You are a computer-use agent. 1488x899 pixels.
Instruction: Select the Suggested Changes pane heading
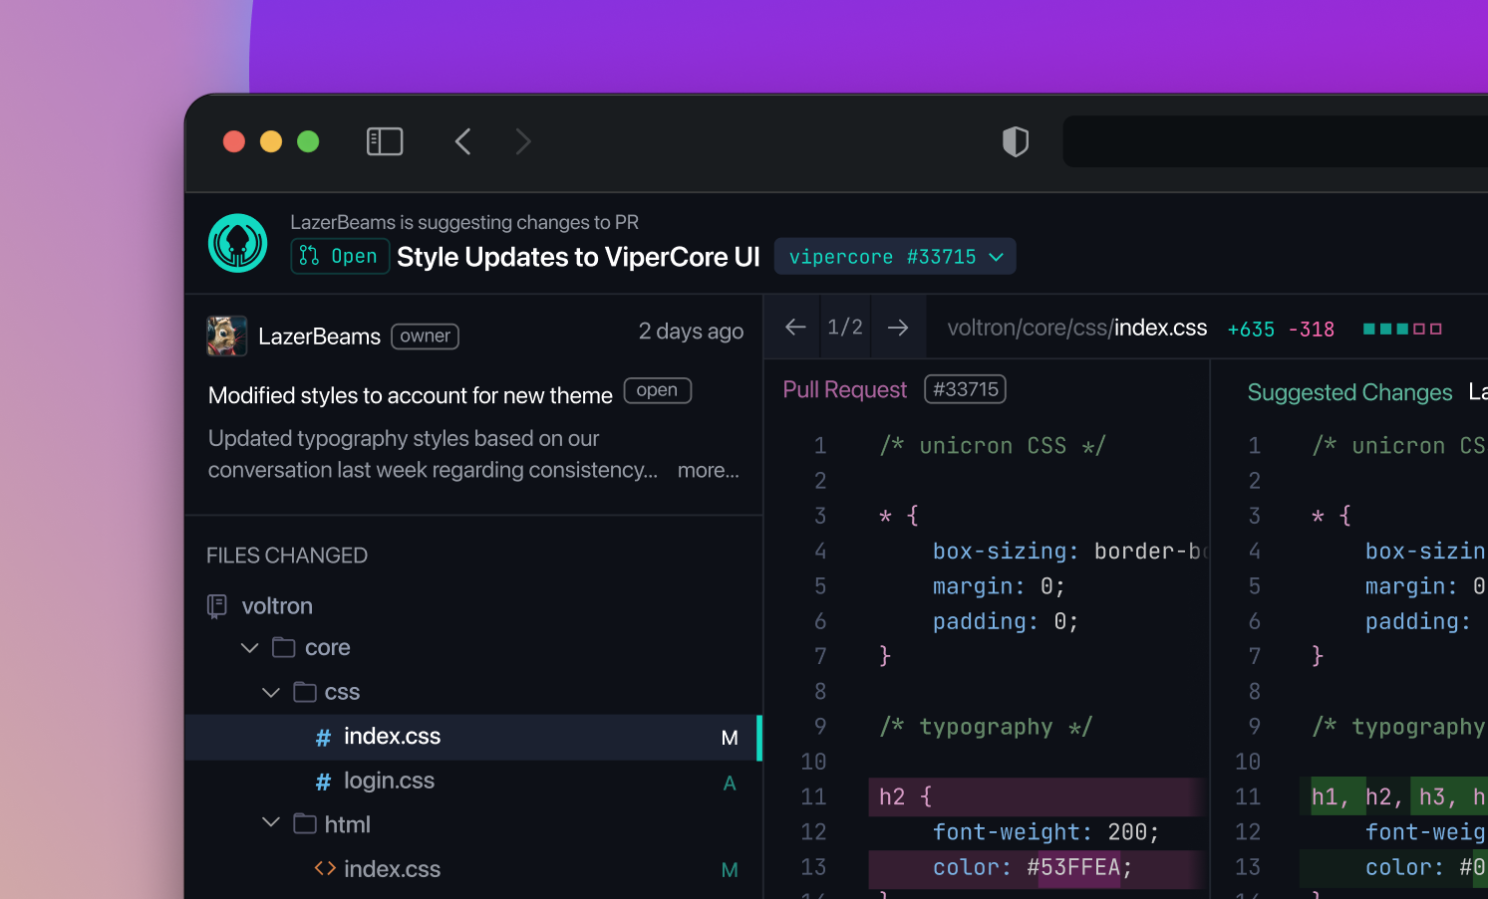1350,393
